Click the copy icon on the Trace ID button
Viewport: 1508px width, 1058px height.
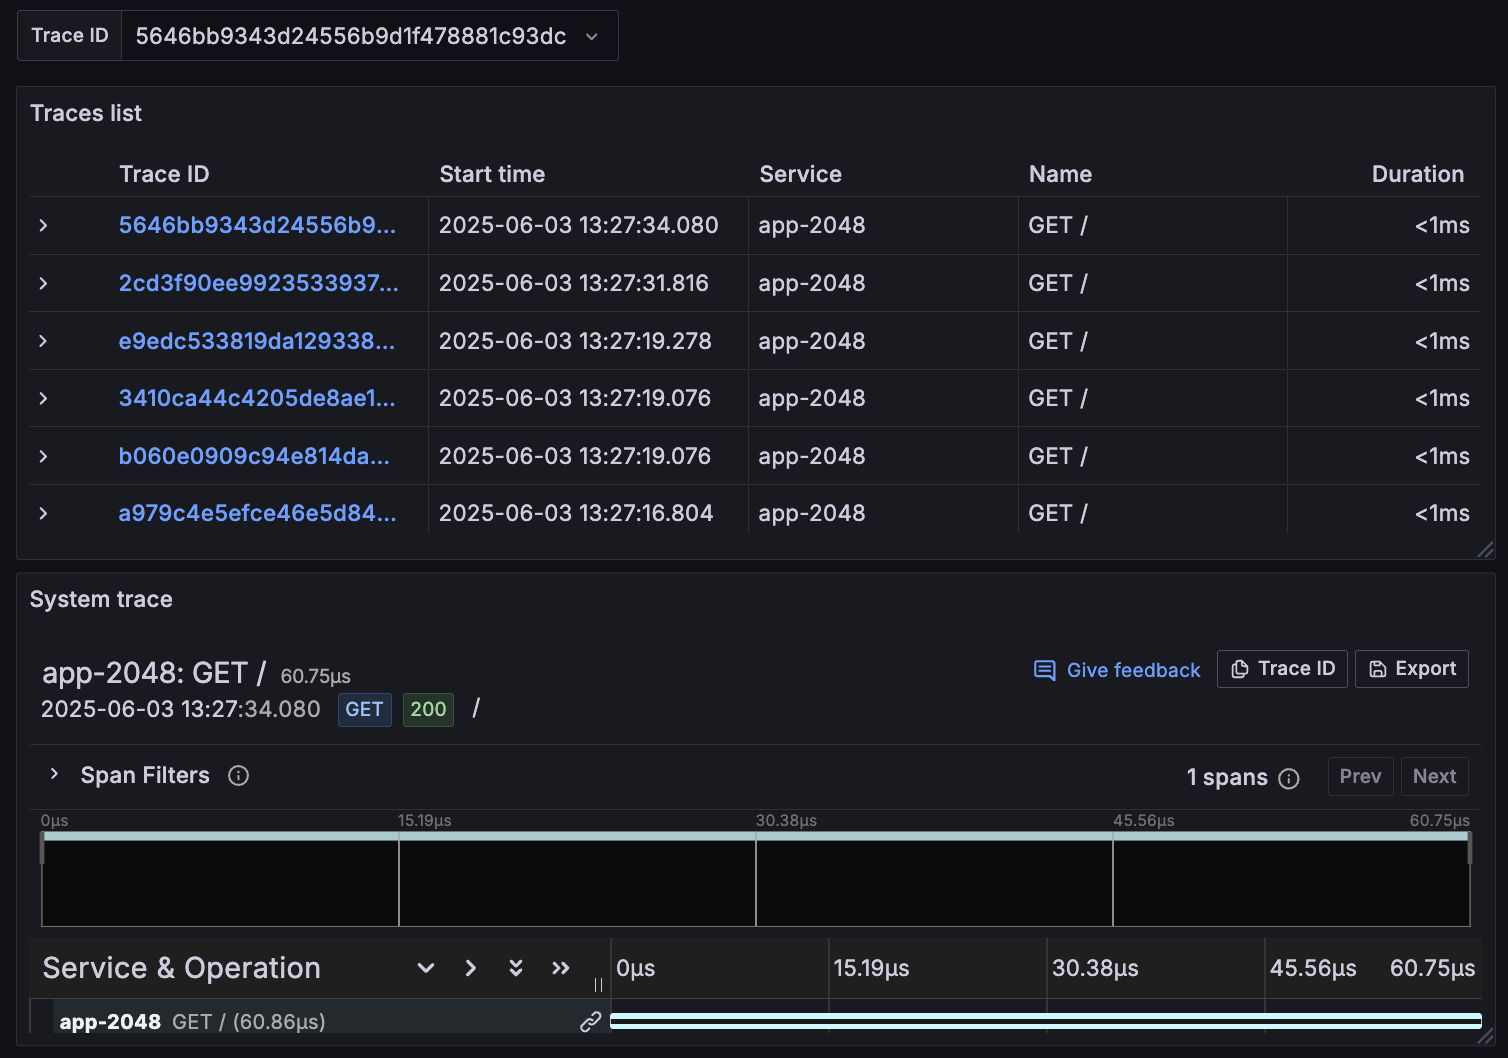(1240, 668)
